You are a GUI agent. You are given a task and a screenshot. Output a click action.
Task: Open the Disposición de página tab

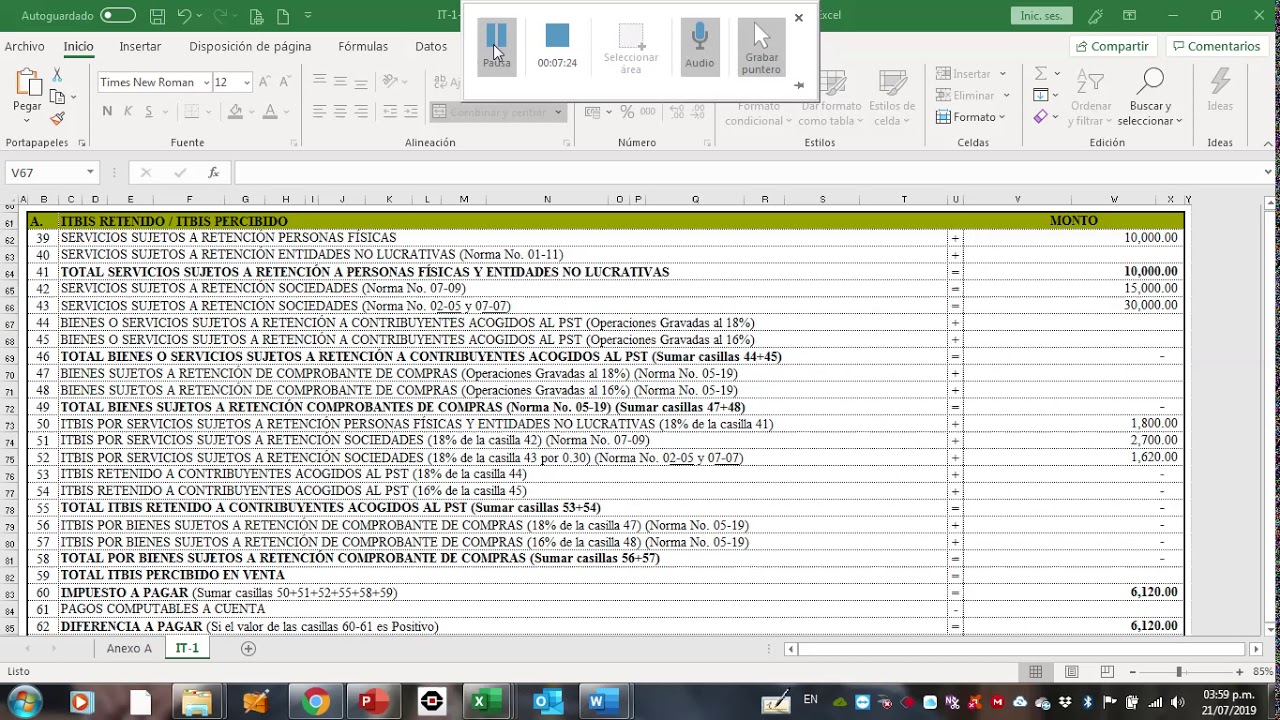(250, 46)
